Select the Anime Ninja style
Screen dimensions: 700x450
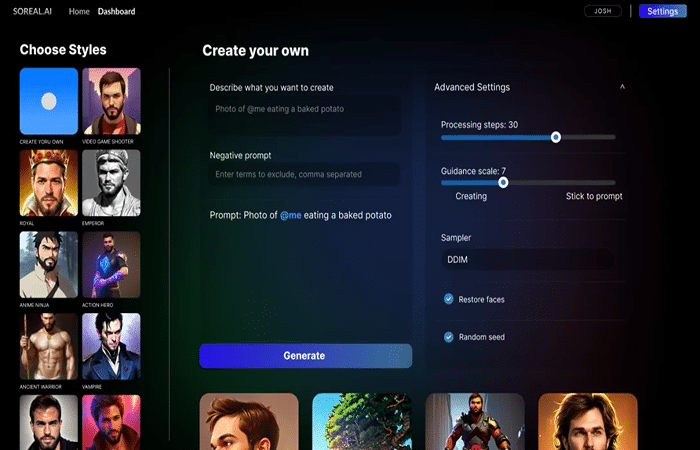tap(49, 265)
